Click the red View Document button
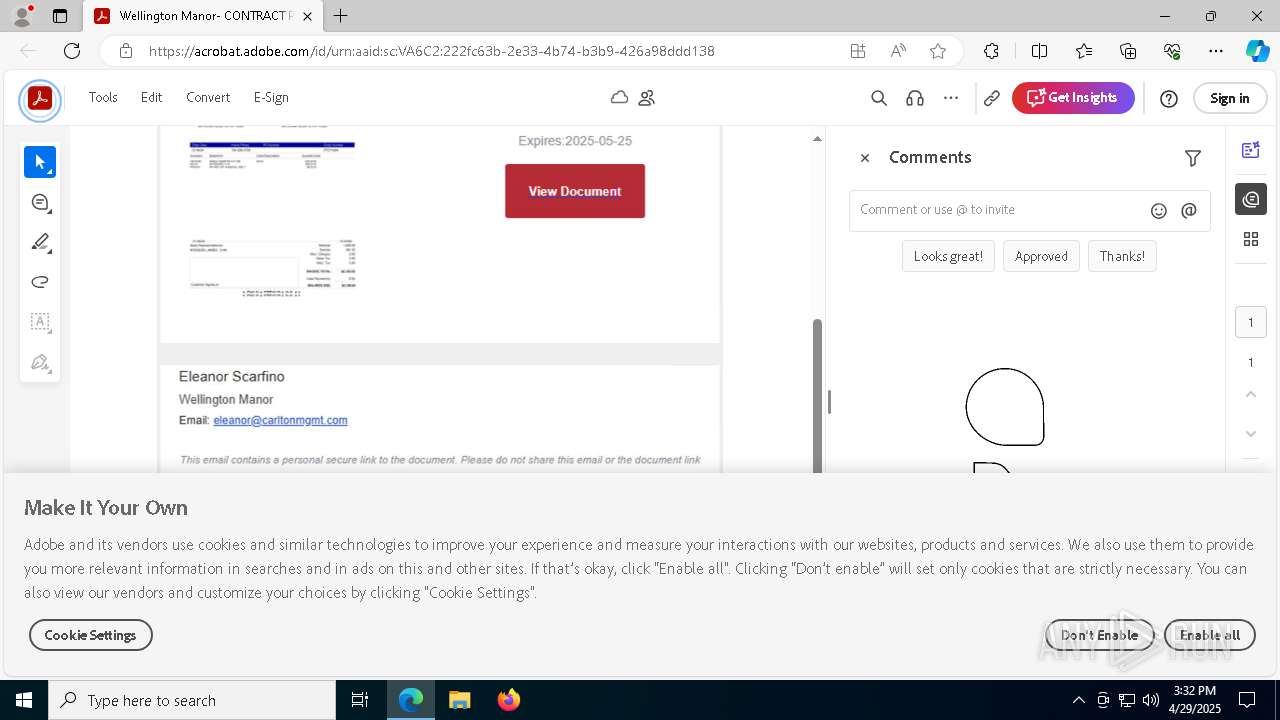 [x=575, y=191]
